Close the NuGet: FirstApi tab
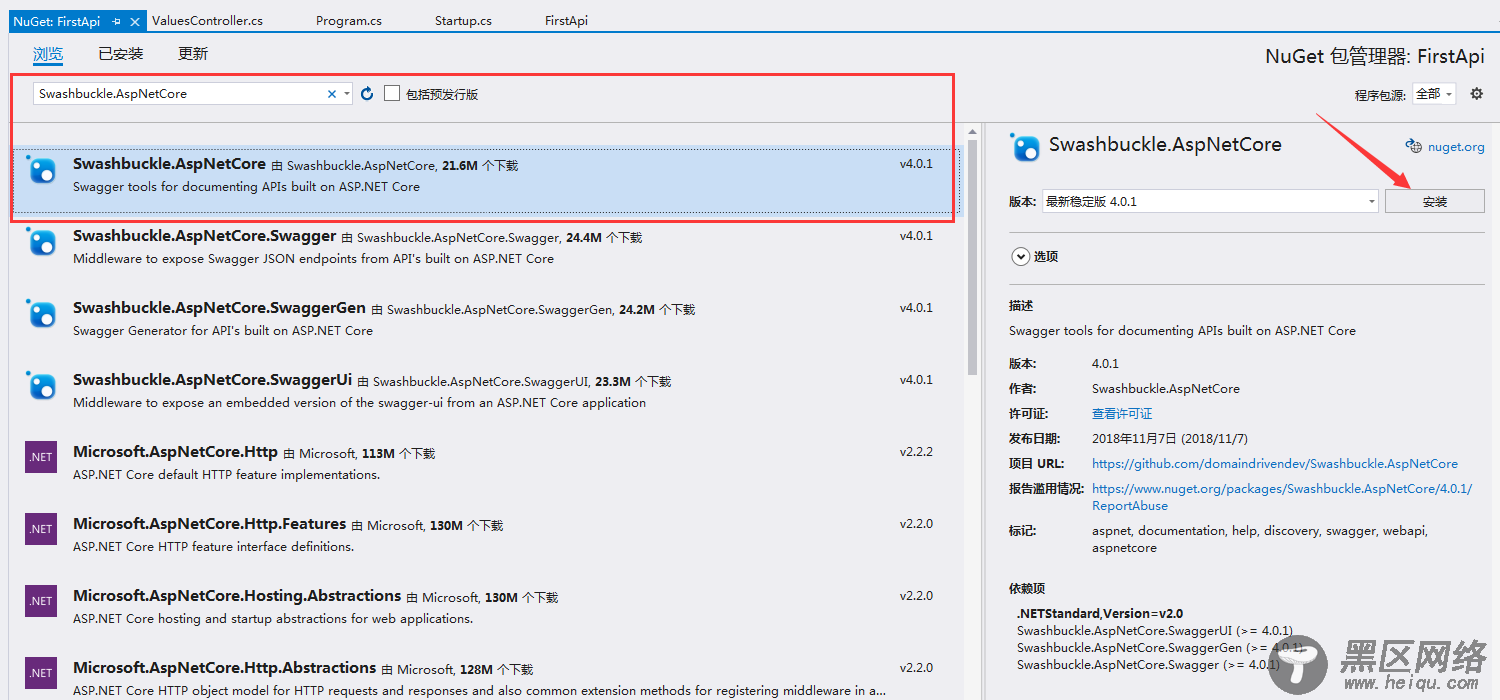 tap(135, 21)
